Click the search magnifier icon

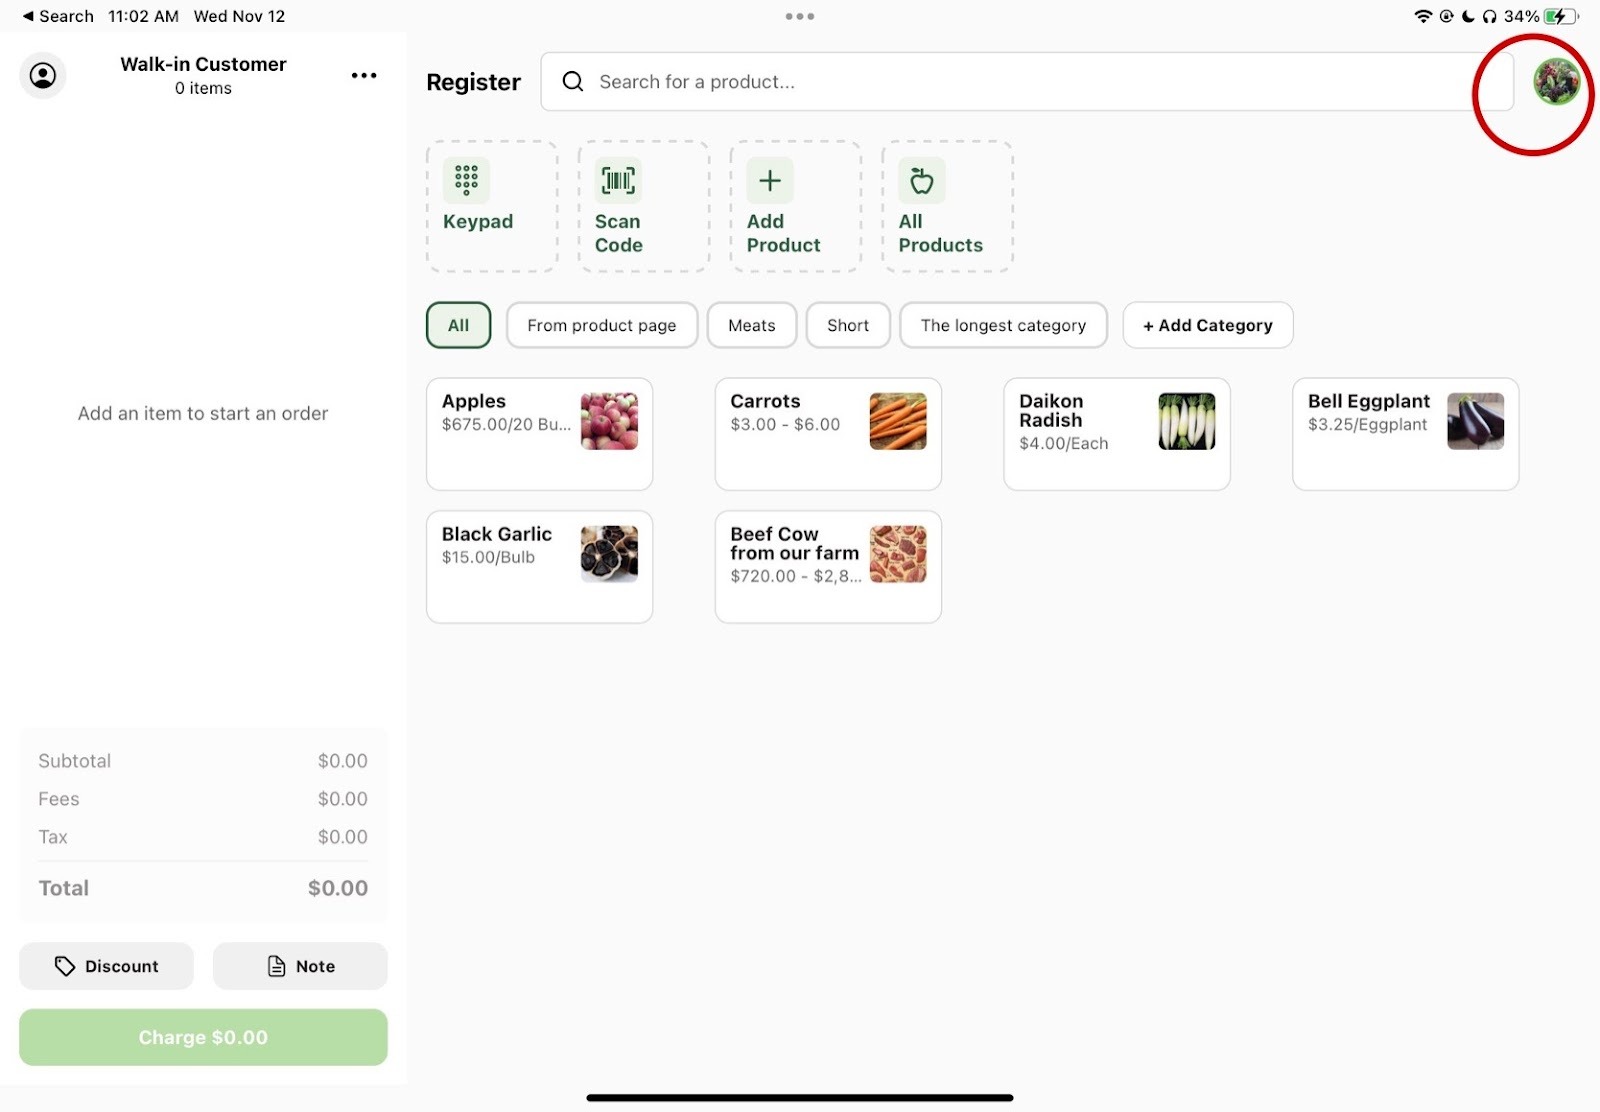coord(573,82)
